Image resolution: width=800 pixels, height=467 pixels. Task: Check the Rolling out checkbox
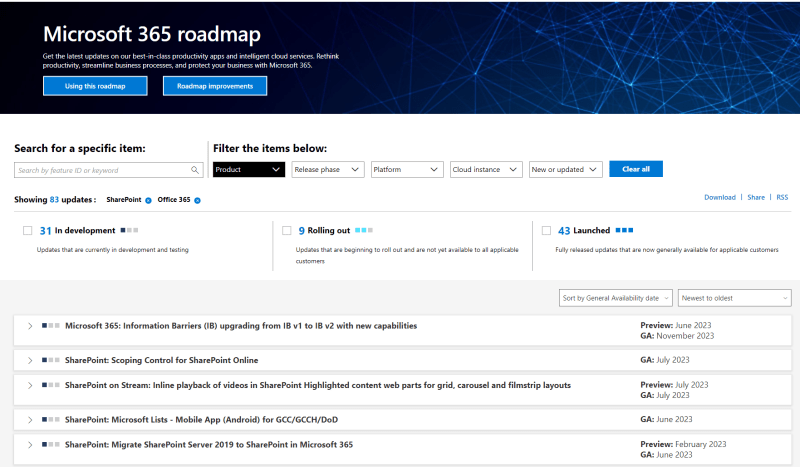[287, 231]
